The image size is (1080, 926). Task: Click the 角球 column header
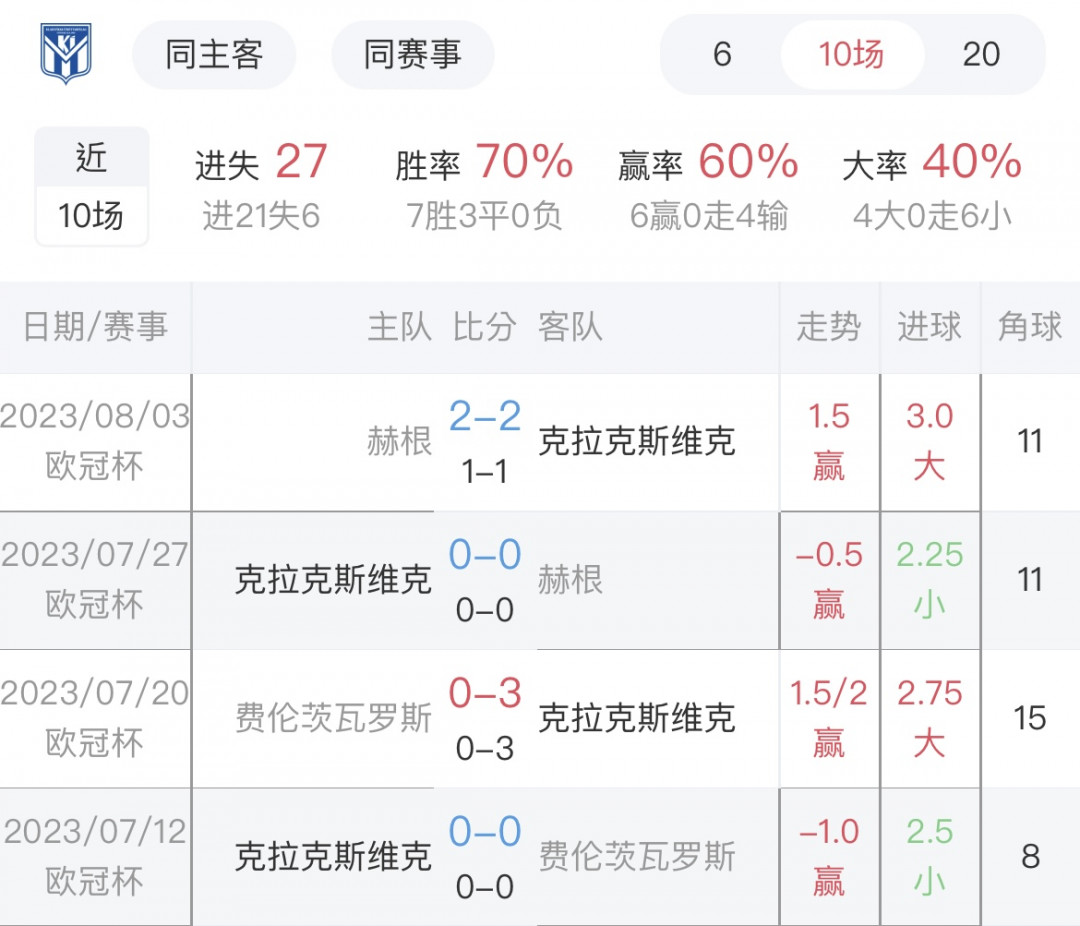tap(1030, 327)
